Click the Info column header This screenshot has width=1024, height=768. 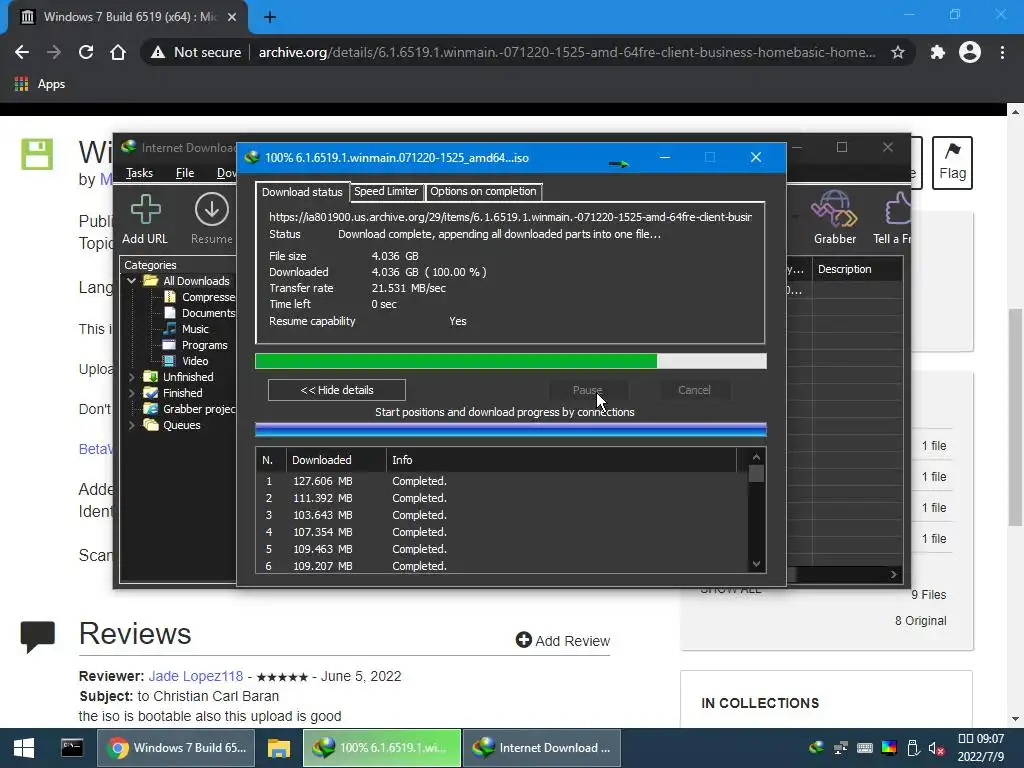click(x=562, y=460)
